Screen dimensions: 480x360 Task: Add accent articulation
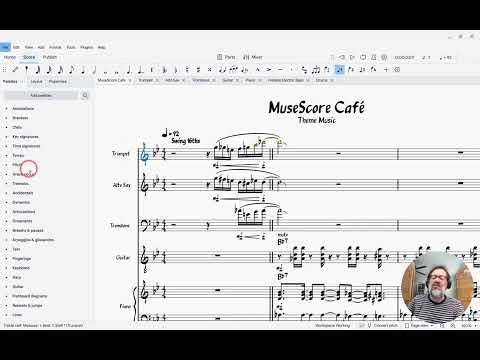click(x=269, y=70)
